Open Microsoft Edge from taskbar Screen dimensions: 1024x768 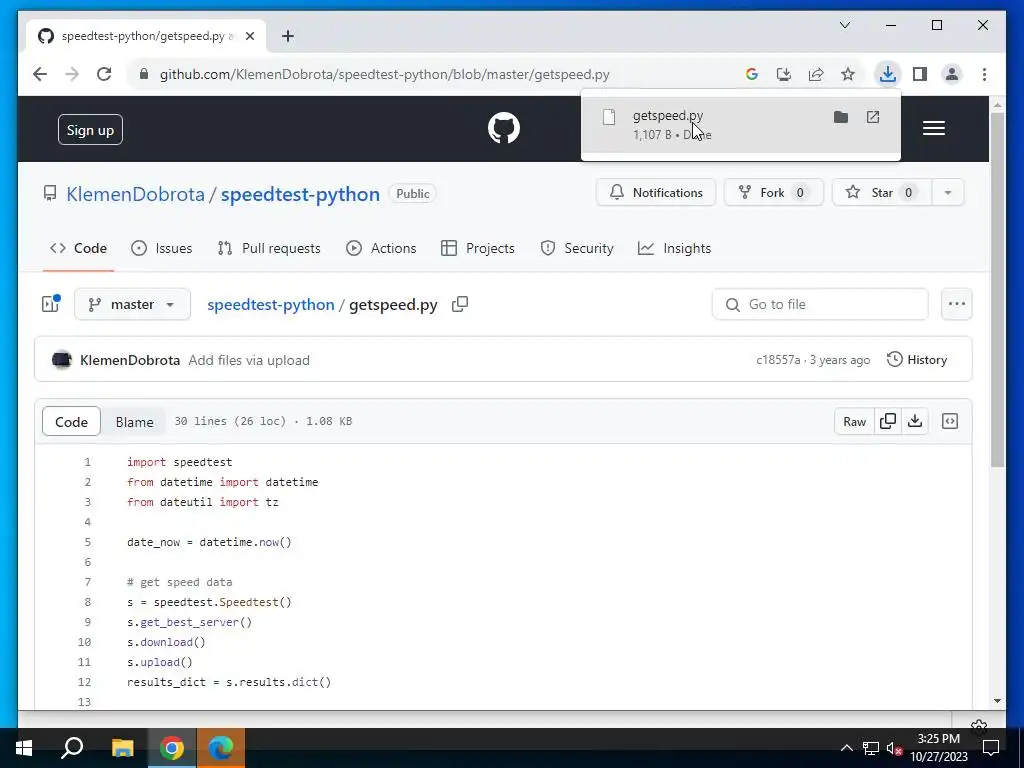[x=221, y=748]
